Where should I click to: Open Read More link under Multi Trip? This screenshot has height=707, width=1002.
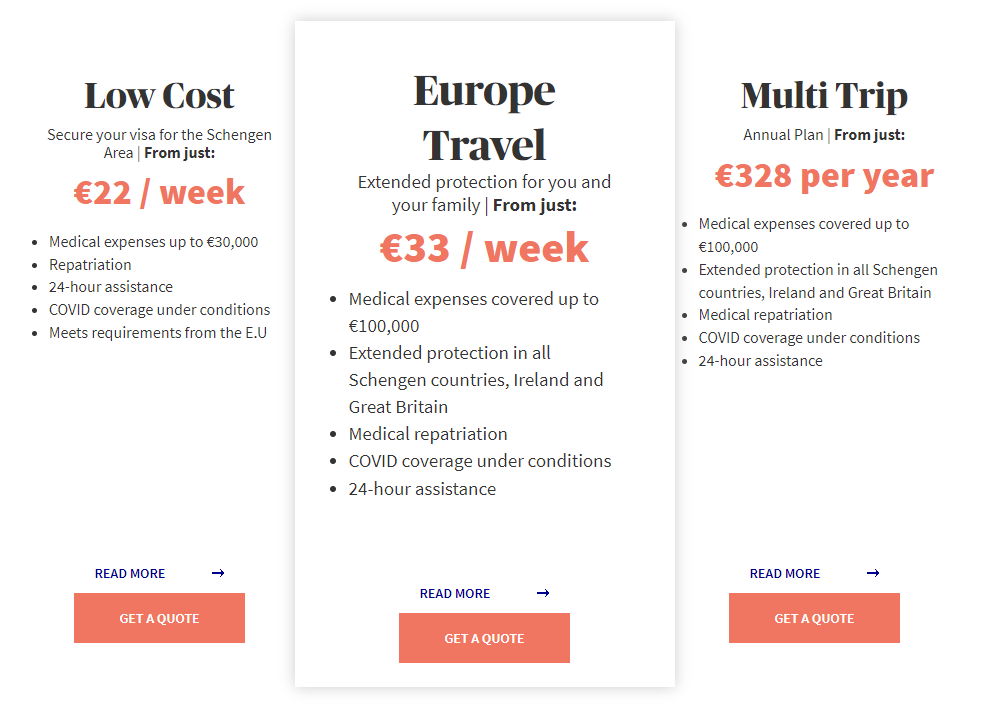click(785, 573)
